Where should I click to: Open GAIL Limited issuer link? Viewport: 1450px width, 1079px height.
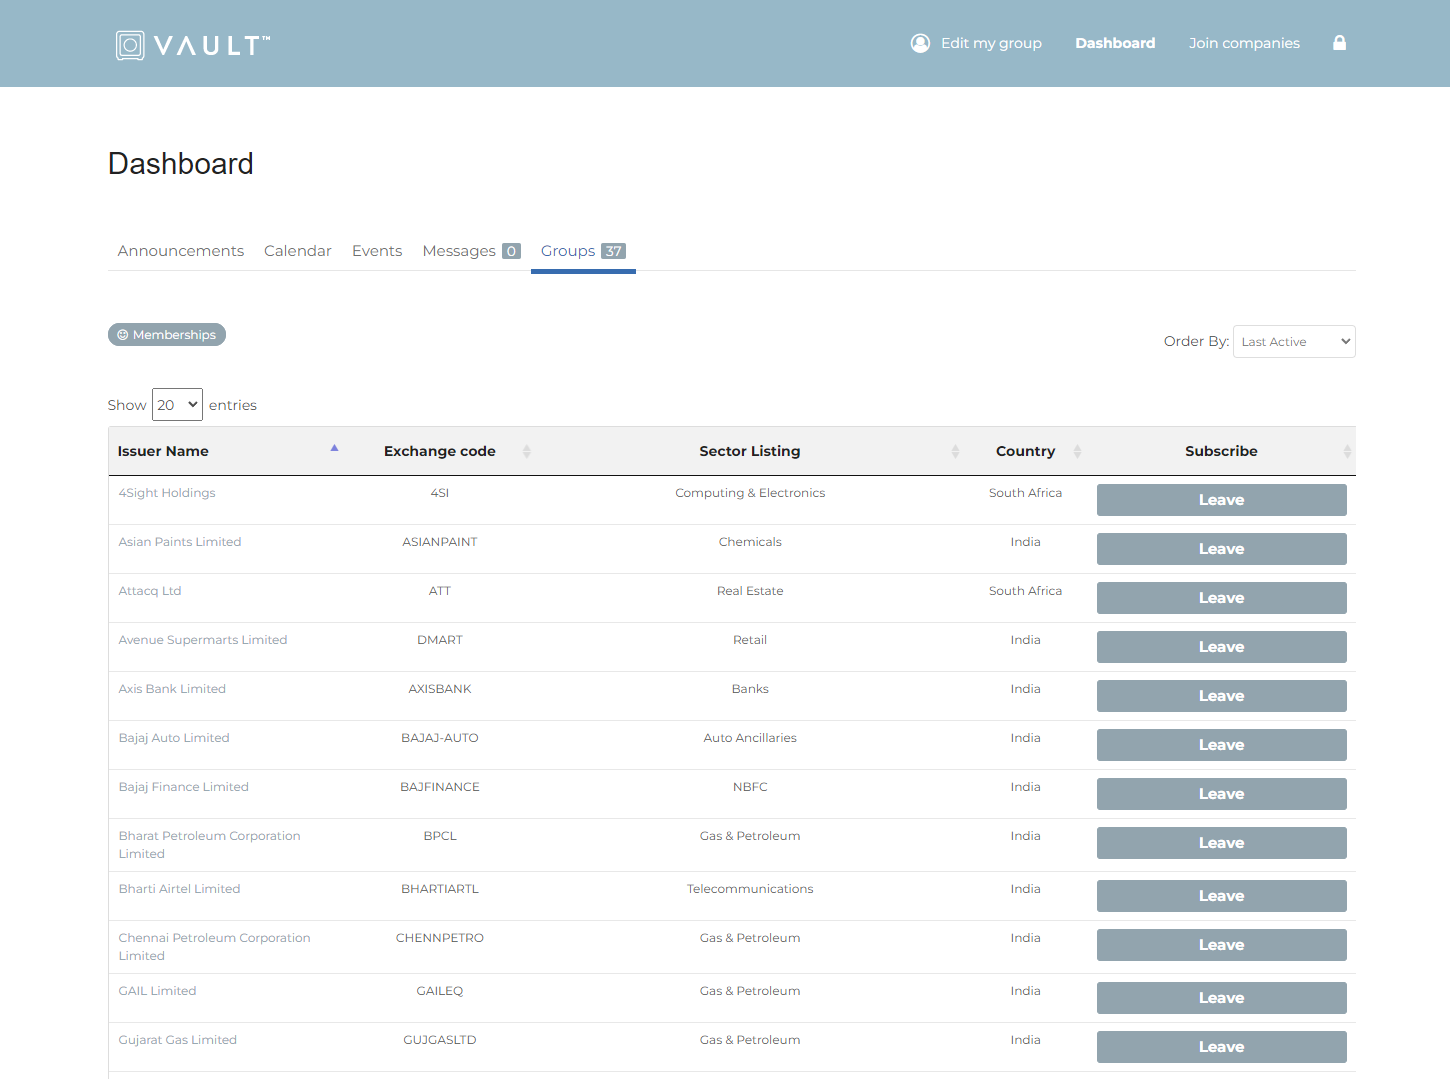point(157,991)
